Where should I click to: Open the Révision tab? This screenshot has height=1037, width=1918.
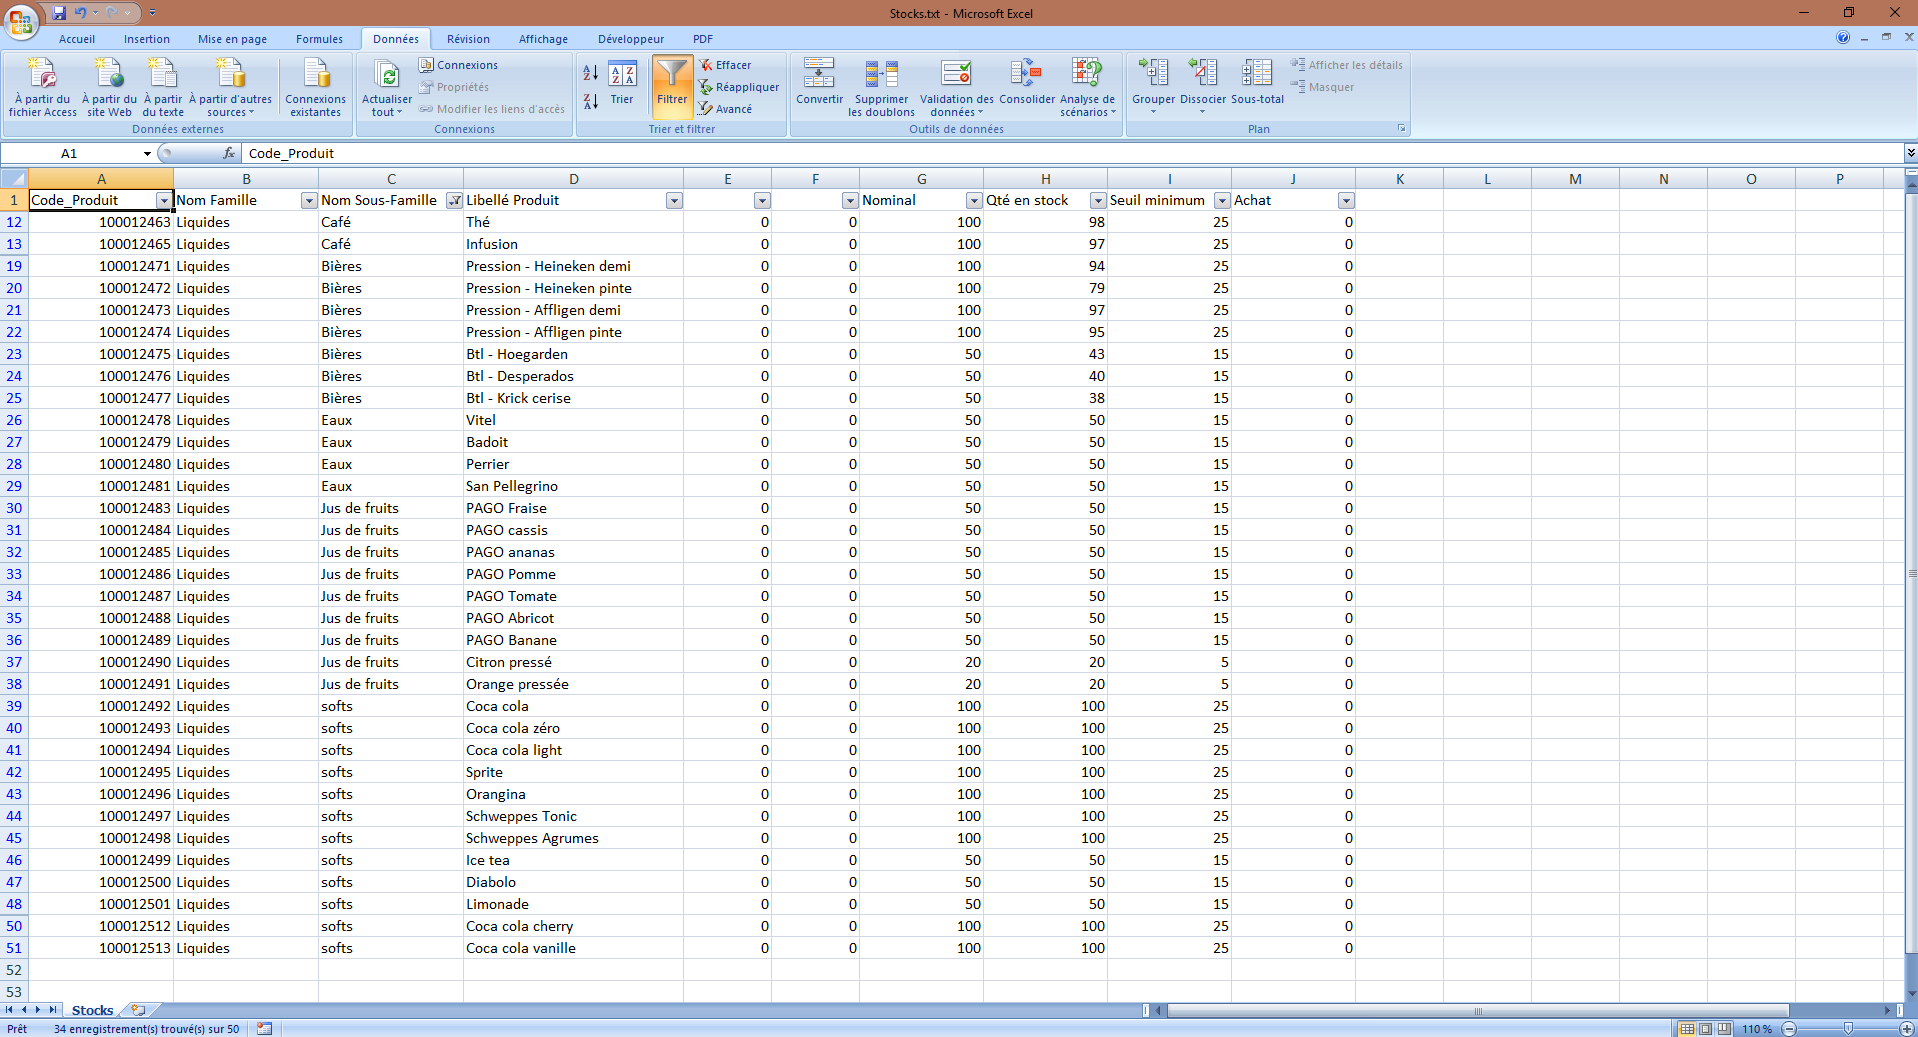click(468, 39)
